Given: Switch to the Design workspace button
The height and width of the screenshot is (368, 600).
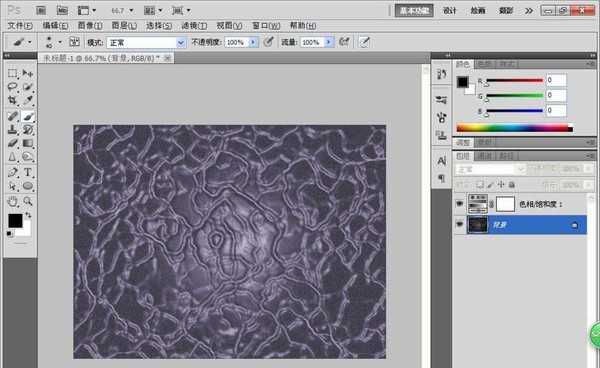Looking at the screenshot, I should click(x=450, y=10).
